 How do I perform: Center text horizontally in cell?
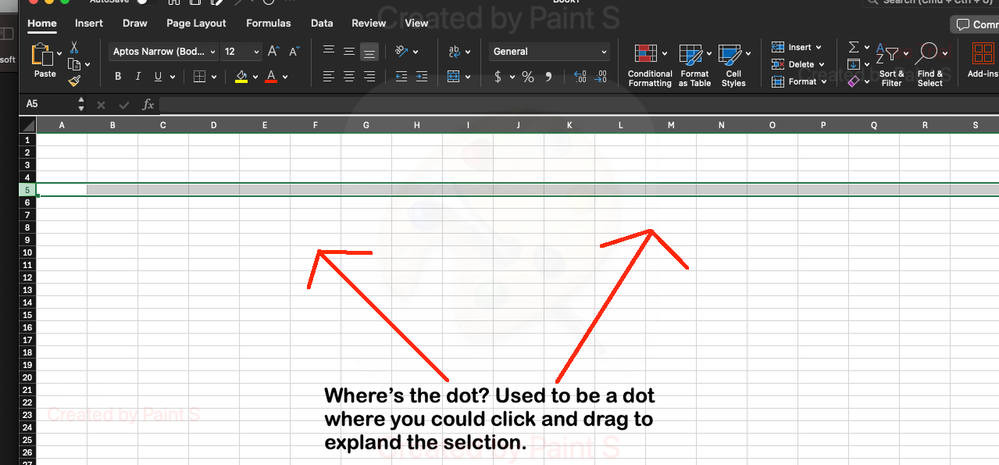click(349, 76)
